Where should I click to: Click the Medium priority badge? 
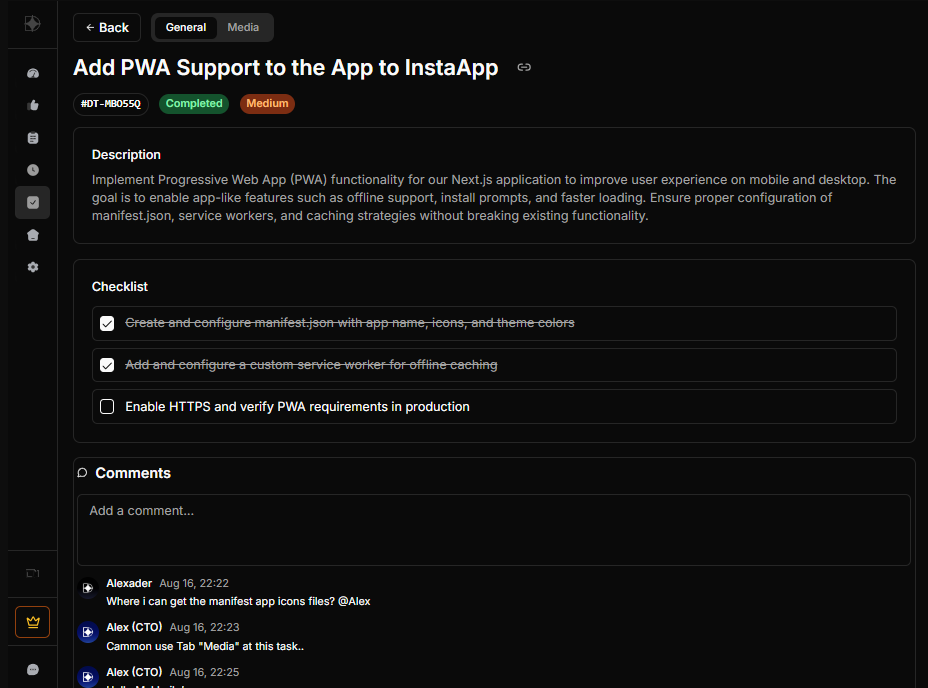click(268, 104)
